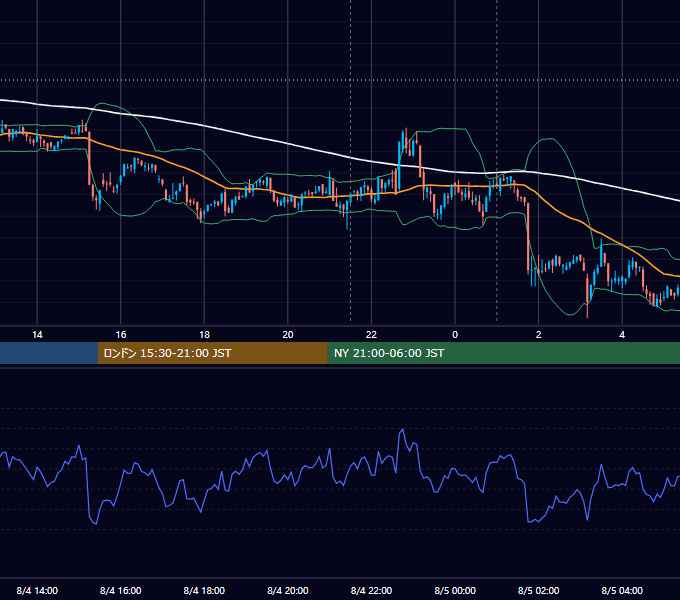The height and width of the screenshot is (600, 680).
Task: Click hour label 0 on price chart axis
Action: 455,335
